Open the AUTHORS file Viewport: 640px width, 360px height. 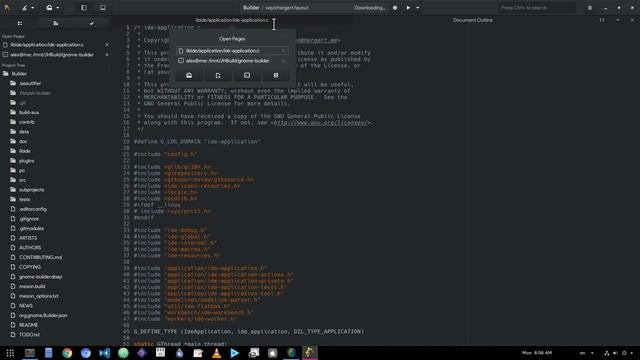tap(30, 248)
